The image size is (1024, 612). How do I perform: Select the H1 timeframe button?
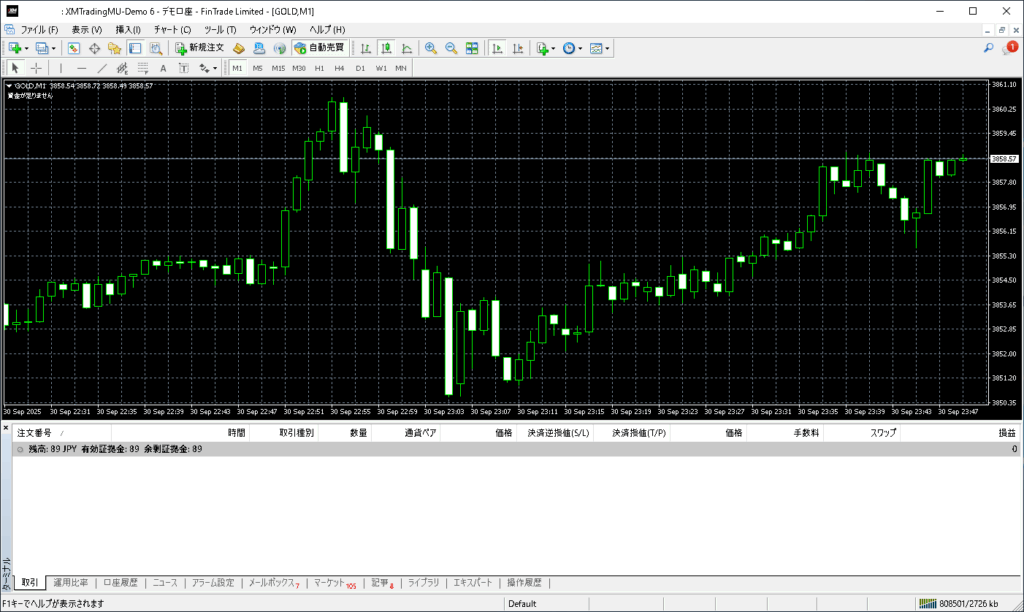[319, 68]
